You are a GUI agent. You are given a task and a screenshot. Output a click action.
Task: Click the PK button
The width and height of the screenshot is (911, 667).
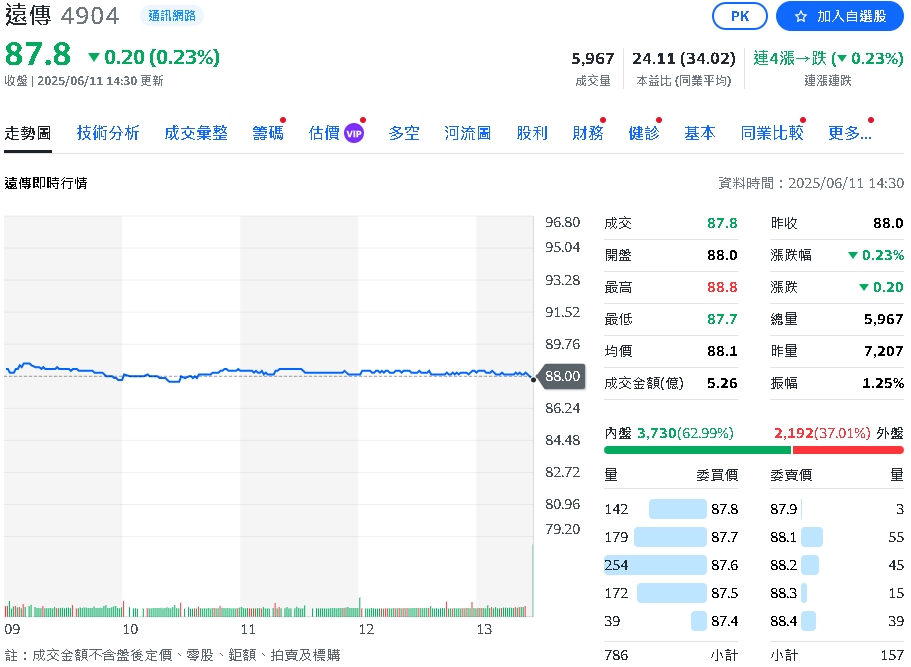tap(739, 16)
